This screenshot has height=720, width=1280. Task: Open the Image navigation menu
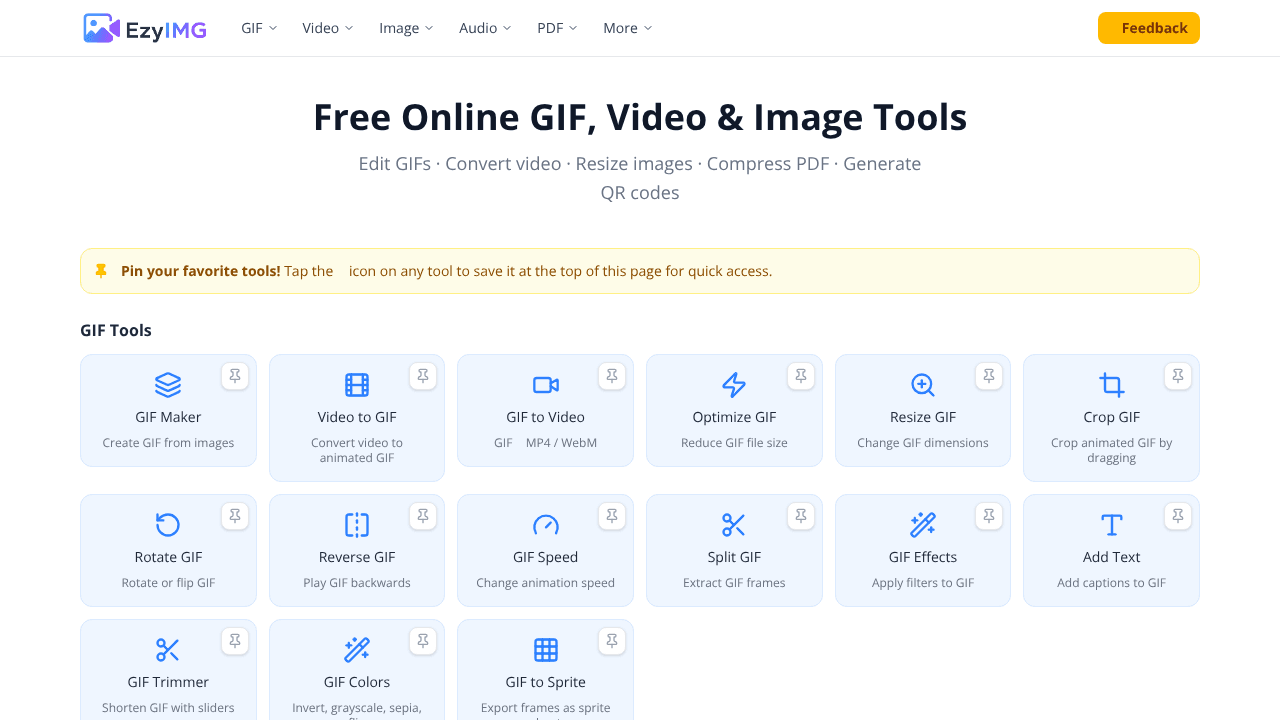[x=406, y=28]
